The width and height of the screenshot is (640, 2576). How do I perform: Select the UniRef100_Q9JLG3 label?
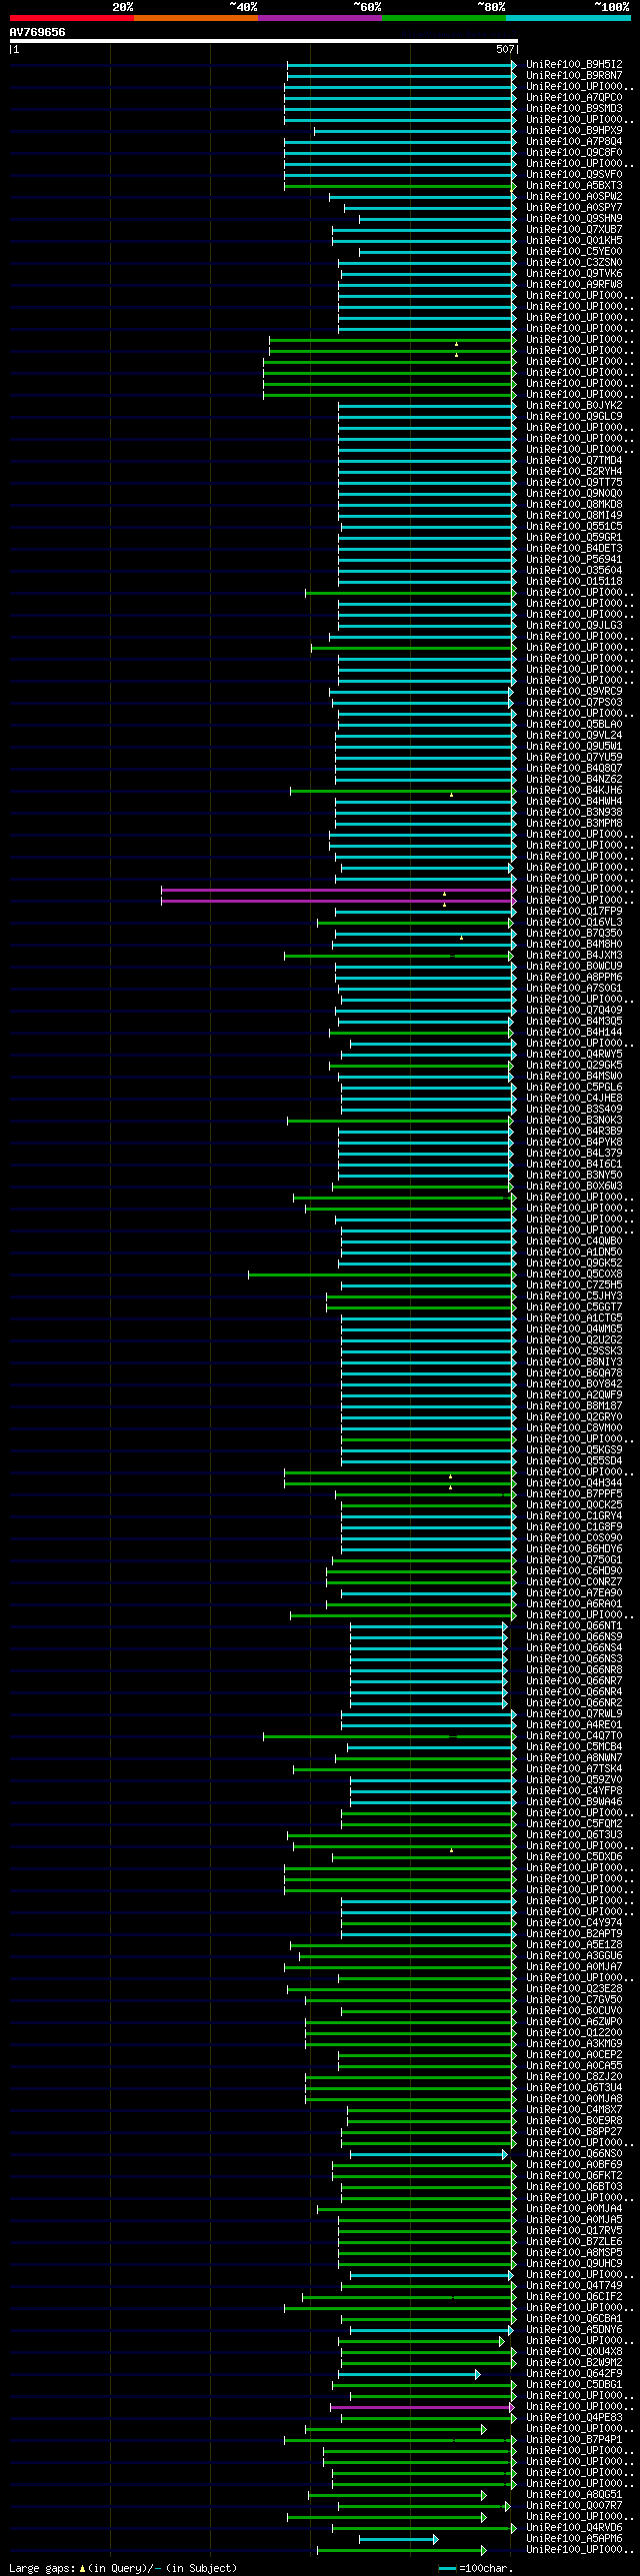tap(574, 626)
